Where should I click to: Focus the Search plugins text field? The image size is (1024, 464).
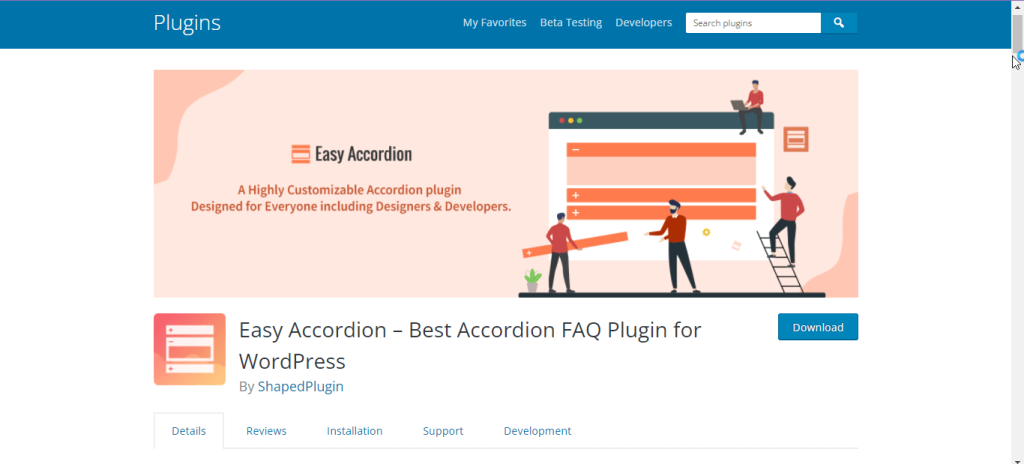click(752, 23)
